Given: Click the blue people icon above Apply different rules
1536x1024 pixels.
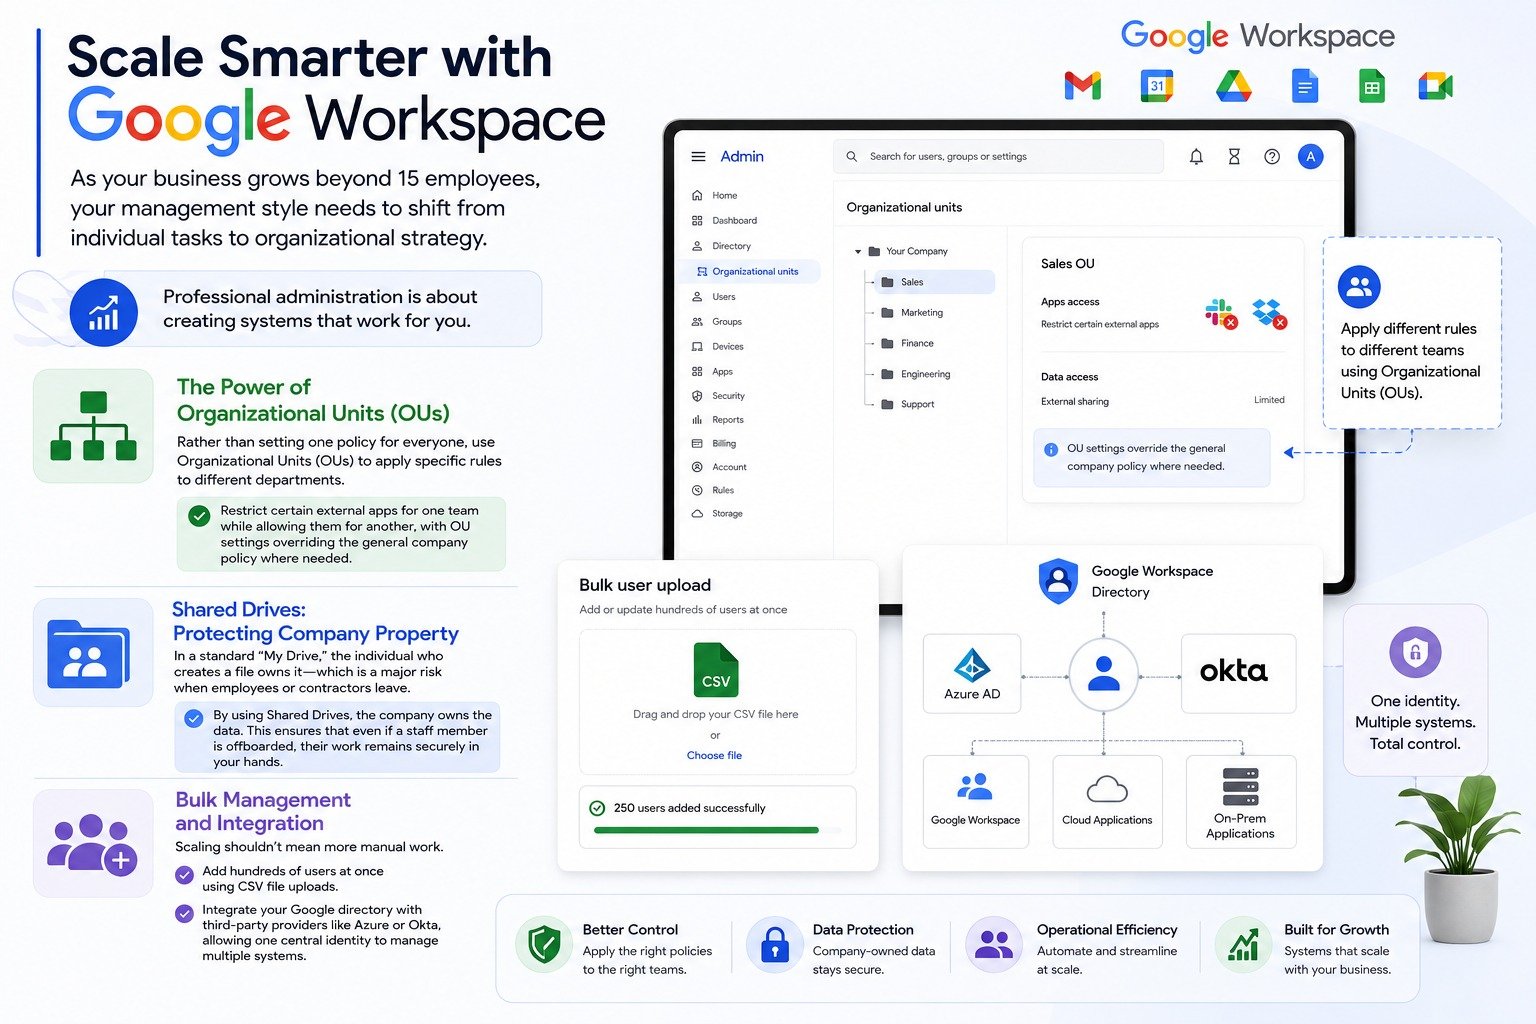Looking at the screenshot, I should tap(1359, 287).
